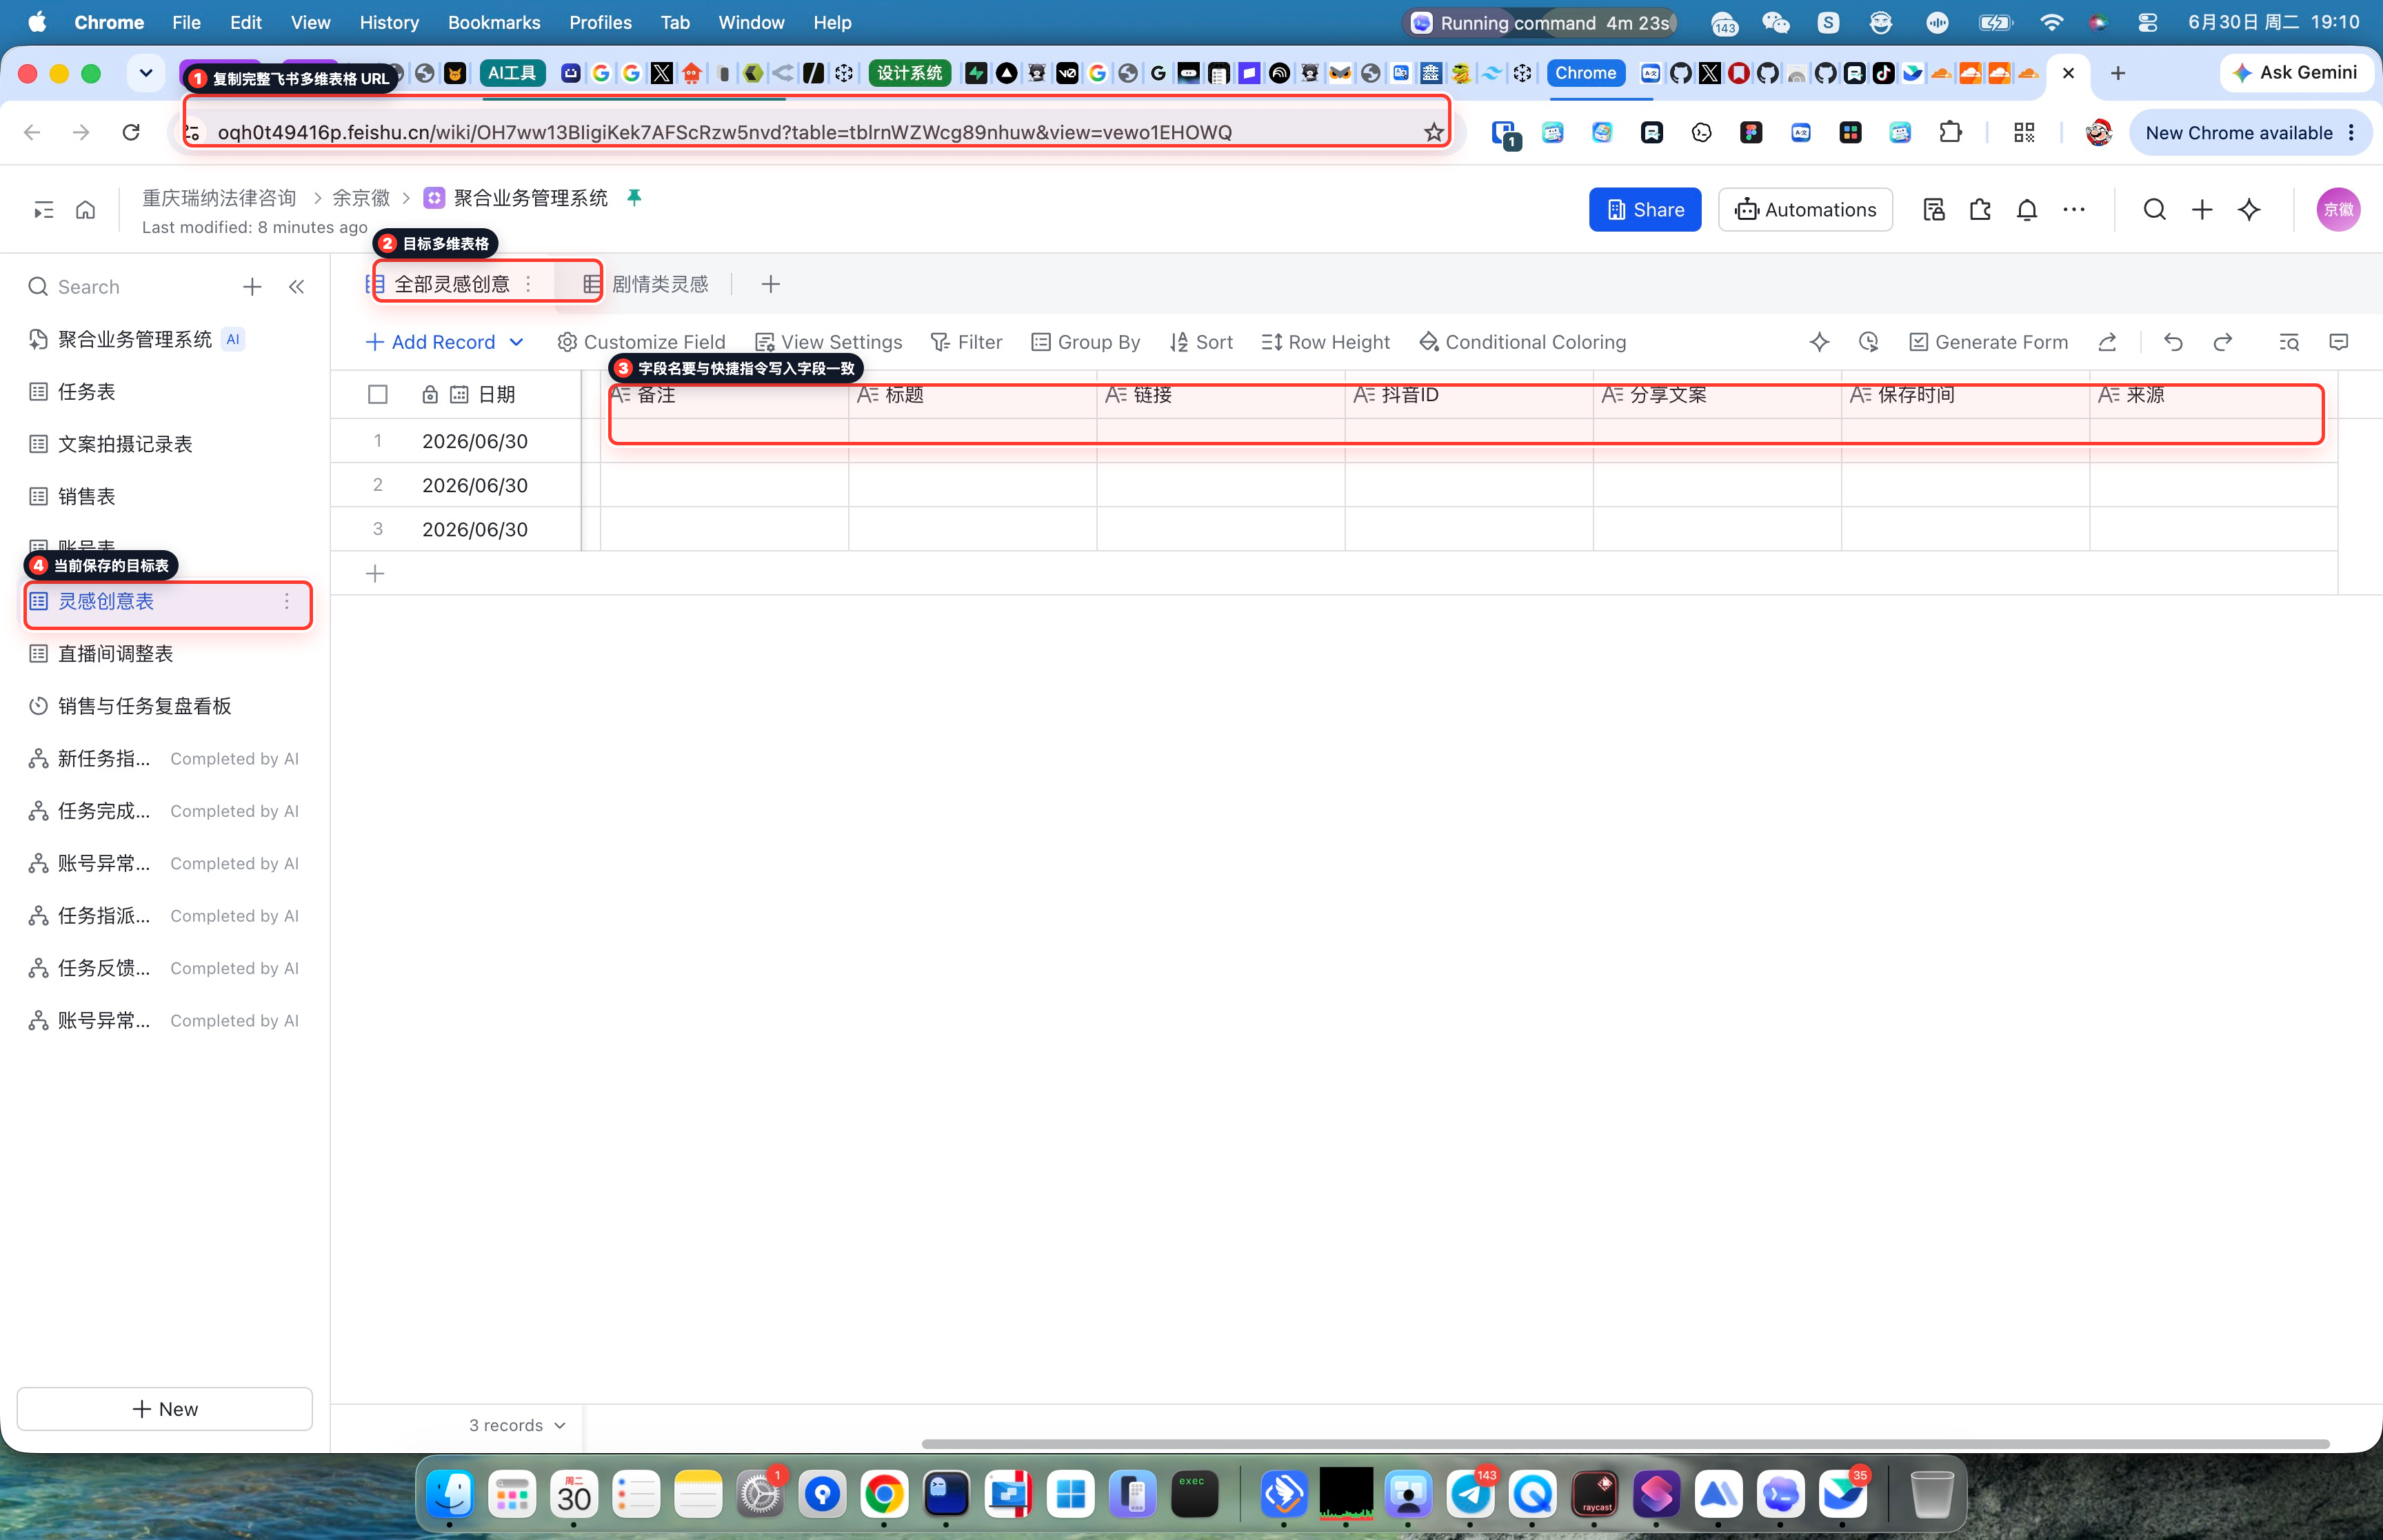
Task: Open the record history clock icon
Action: (1869, 342)
